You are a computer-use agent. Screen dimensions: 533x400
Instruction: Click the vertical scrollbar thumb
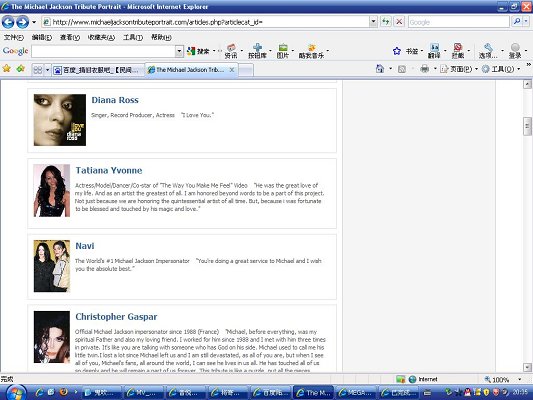tap(527, 126)
